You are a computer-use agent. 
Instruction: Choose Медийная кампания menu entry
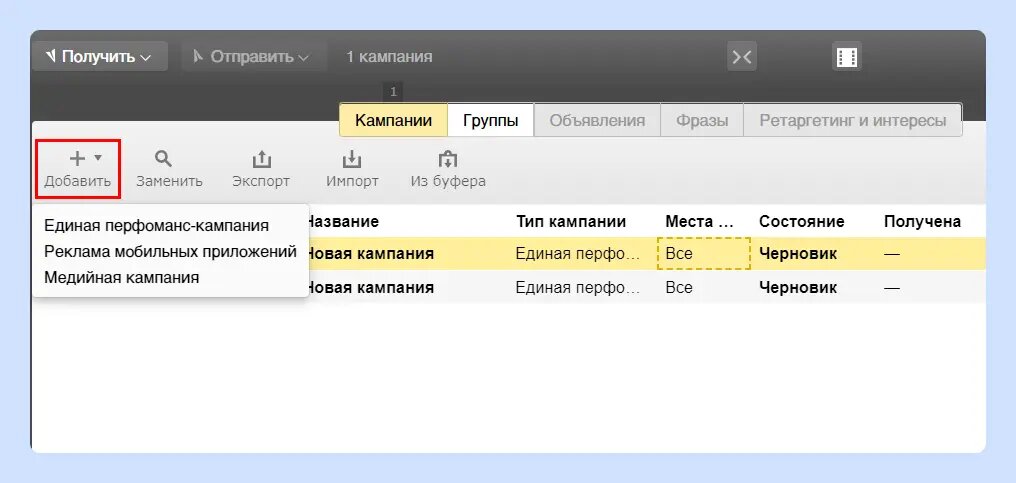tap(121, 277)
